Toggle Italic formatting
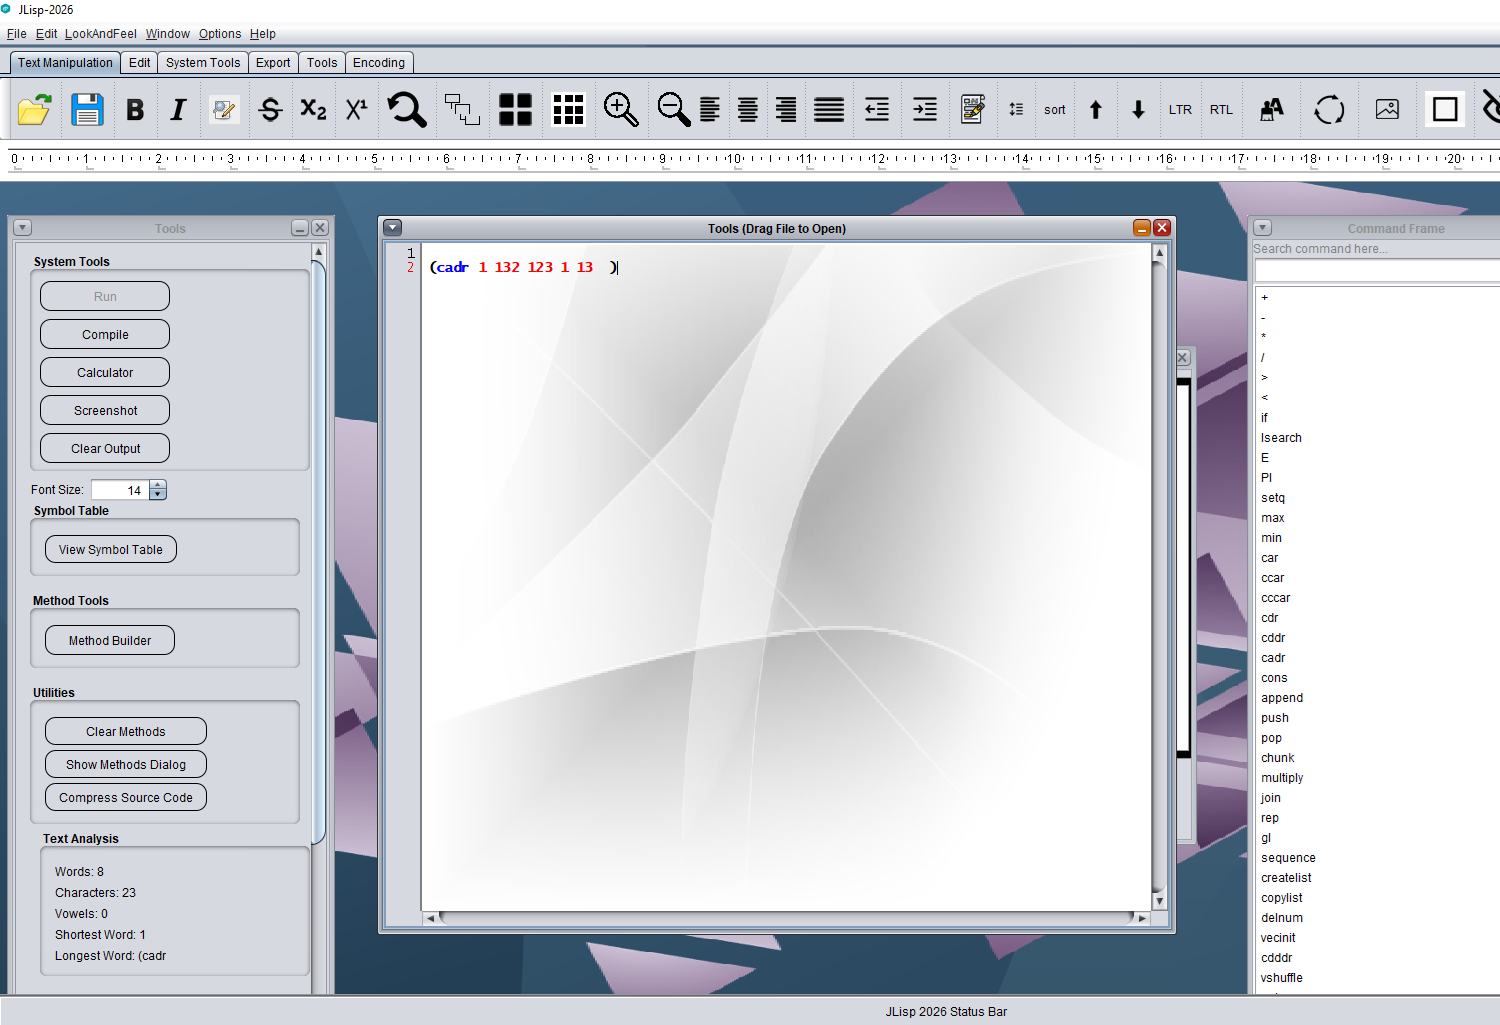 [178, 109]
